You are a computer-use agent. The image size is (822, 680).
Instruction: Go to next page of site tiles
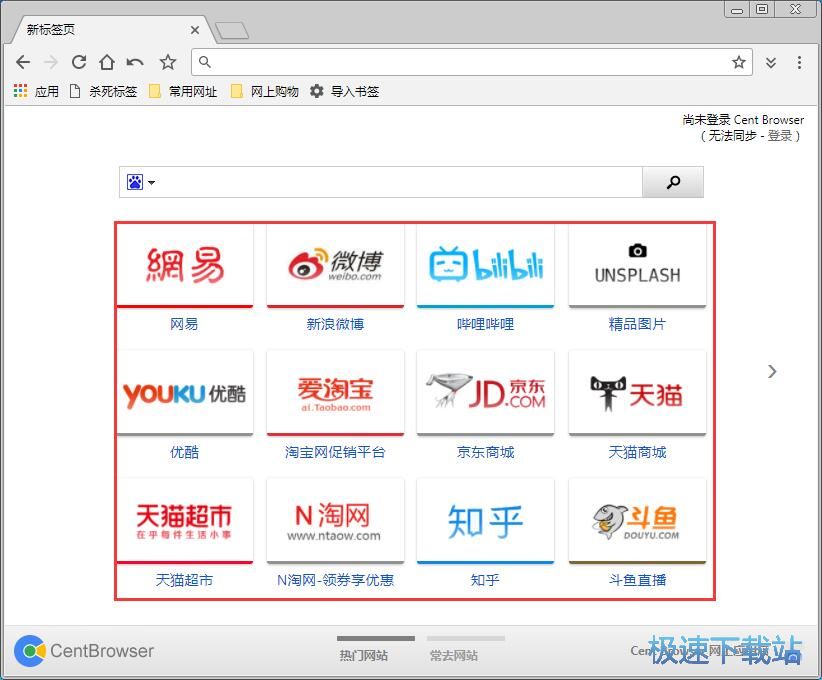click(x=772, y=372)
